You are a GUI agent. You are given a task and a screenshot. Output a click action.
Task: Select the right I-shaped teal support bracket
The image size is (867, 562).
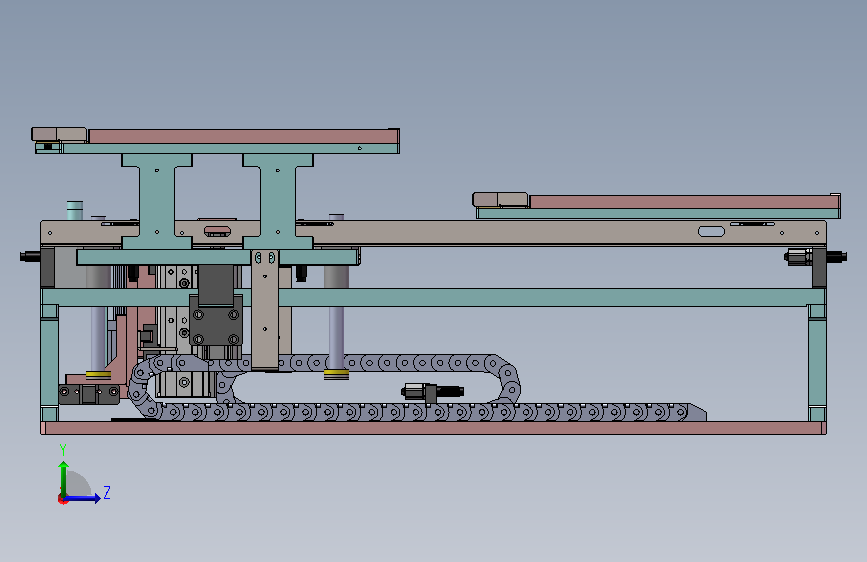coord(278,201)
